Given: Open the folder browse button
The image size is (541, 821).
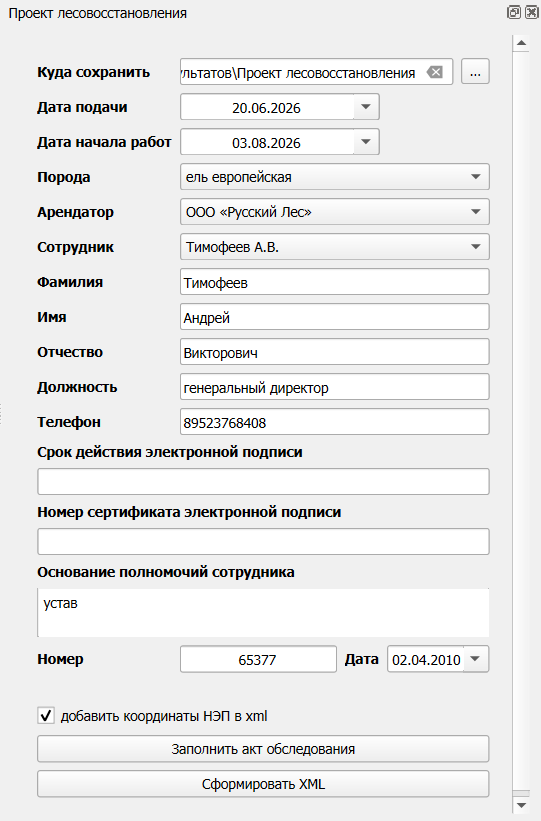Looking at the screenshot, I should 475,72.
